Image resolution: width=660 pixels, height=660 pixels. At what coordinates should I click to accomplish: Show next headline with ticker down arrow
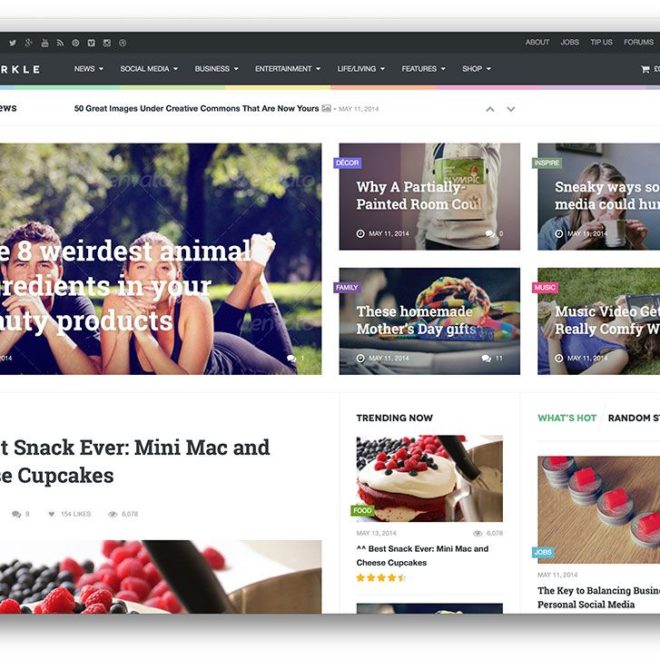click(511, 109)
